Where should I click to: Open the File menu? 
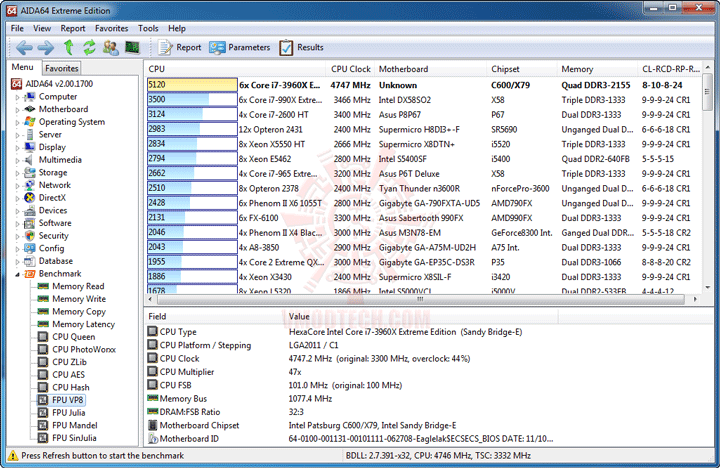[17, 28]
